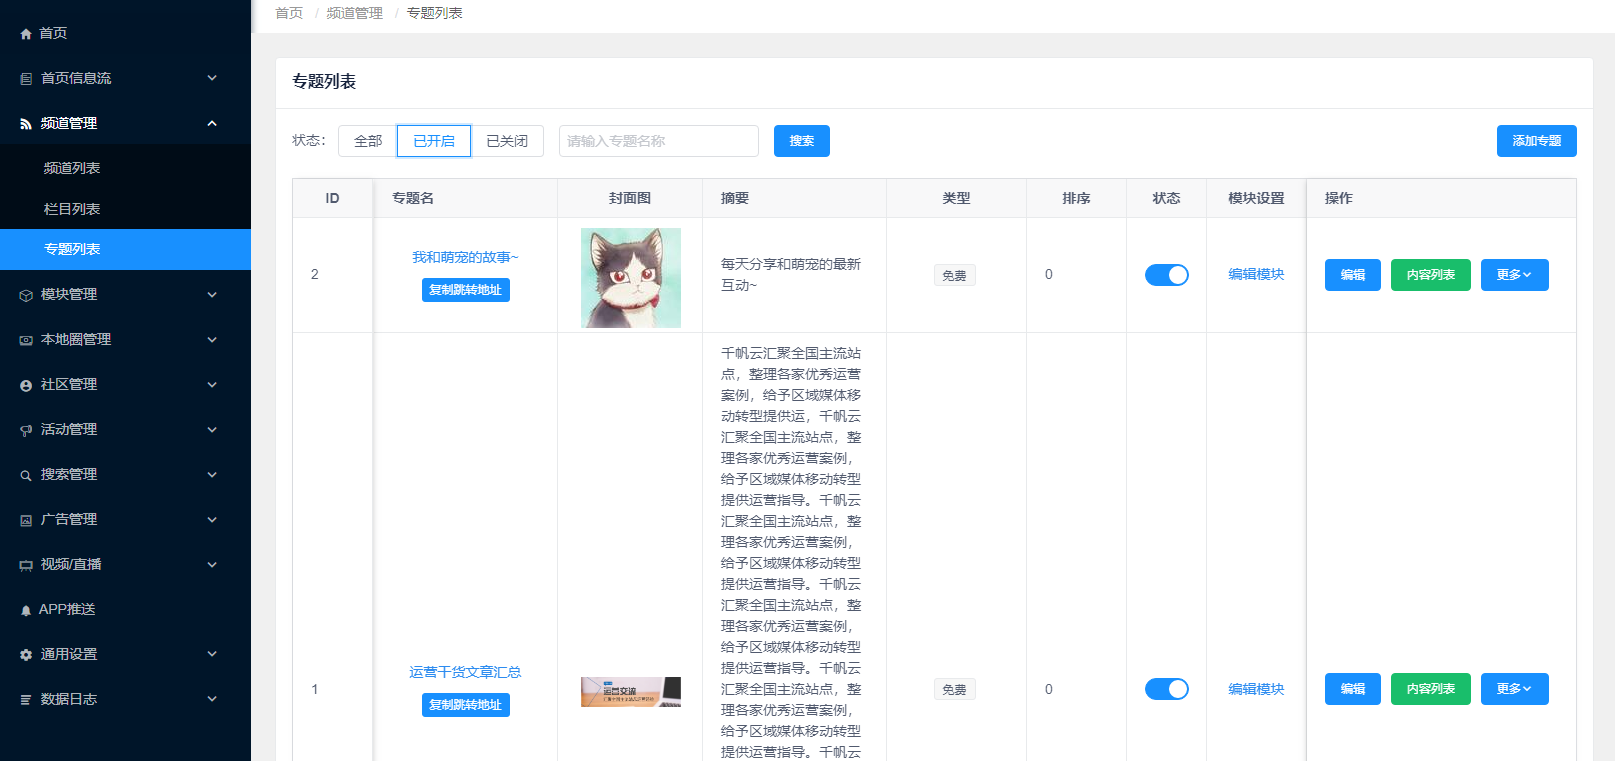The width and height of the screenshot is (1615, 761).
Task: Select 专题列表 in the sidebar
Action: pyautogui.click(x=125, y=249)
